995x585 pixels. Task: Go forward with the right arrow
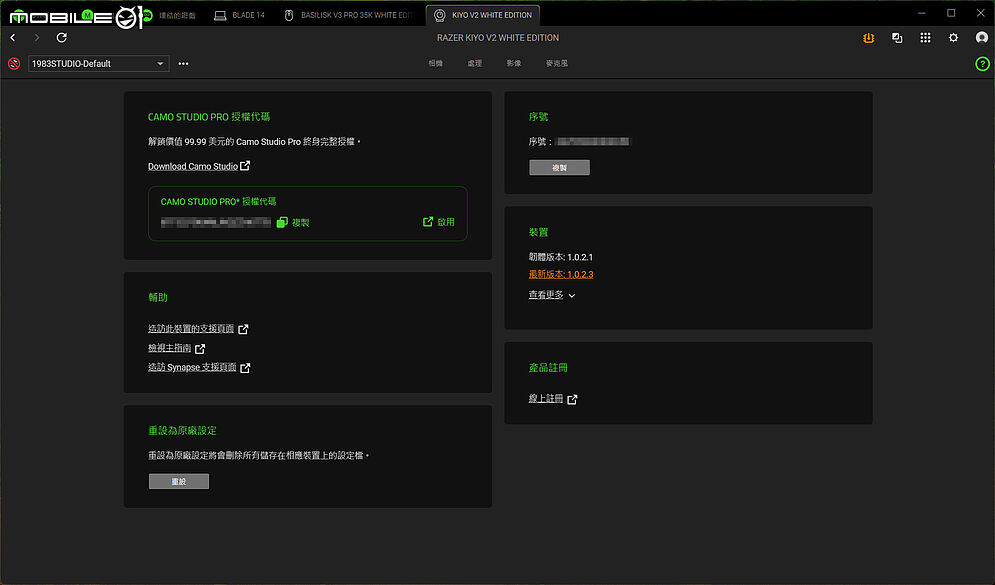(37, 38)
